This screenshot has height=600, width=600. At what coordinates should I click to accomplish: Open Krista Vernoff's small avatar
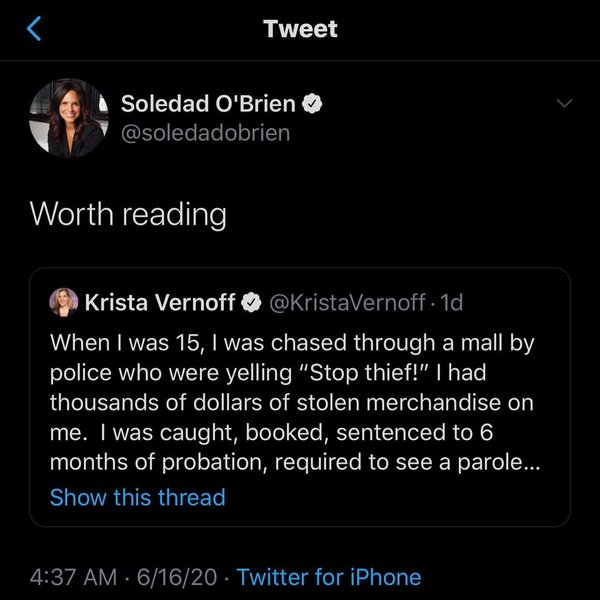(64, 301)
